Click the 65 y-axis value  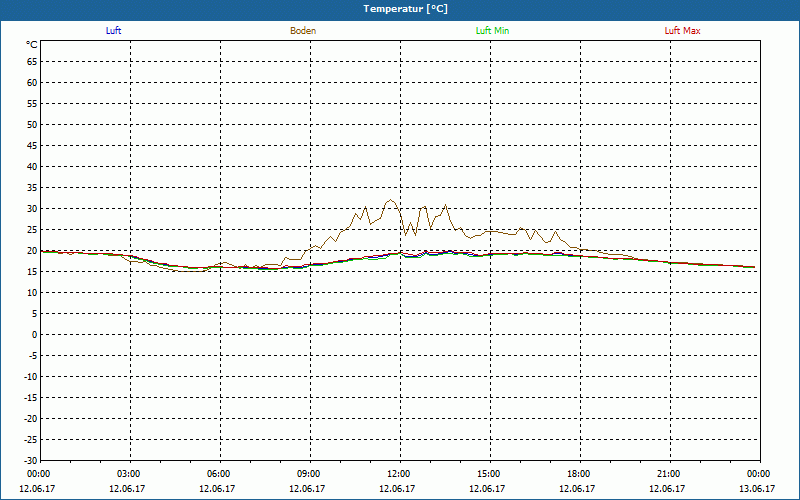[x=32, y=62]
